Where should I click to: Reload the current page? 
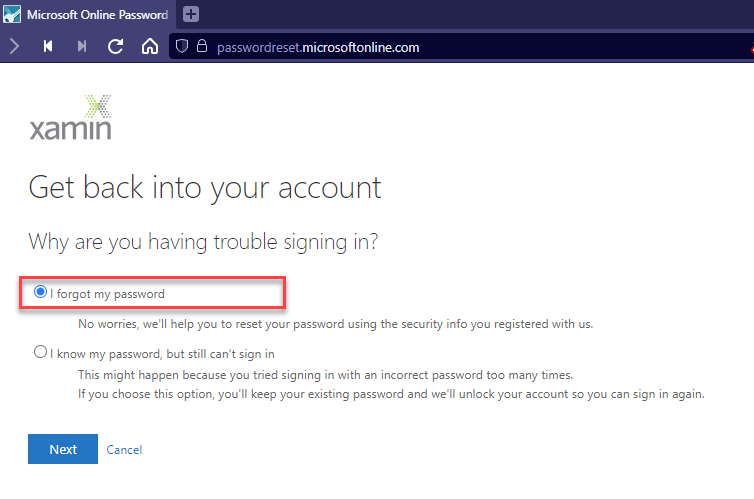pyautogui.click(x=115, y=47)
